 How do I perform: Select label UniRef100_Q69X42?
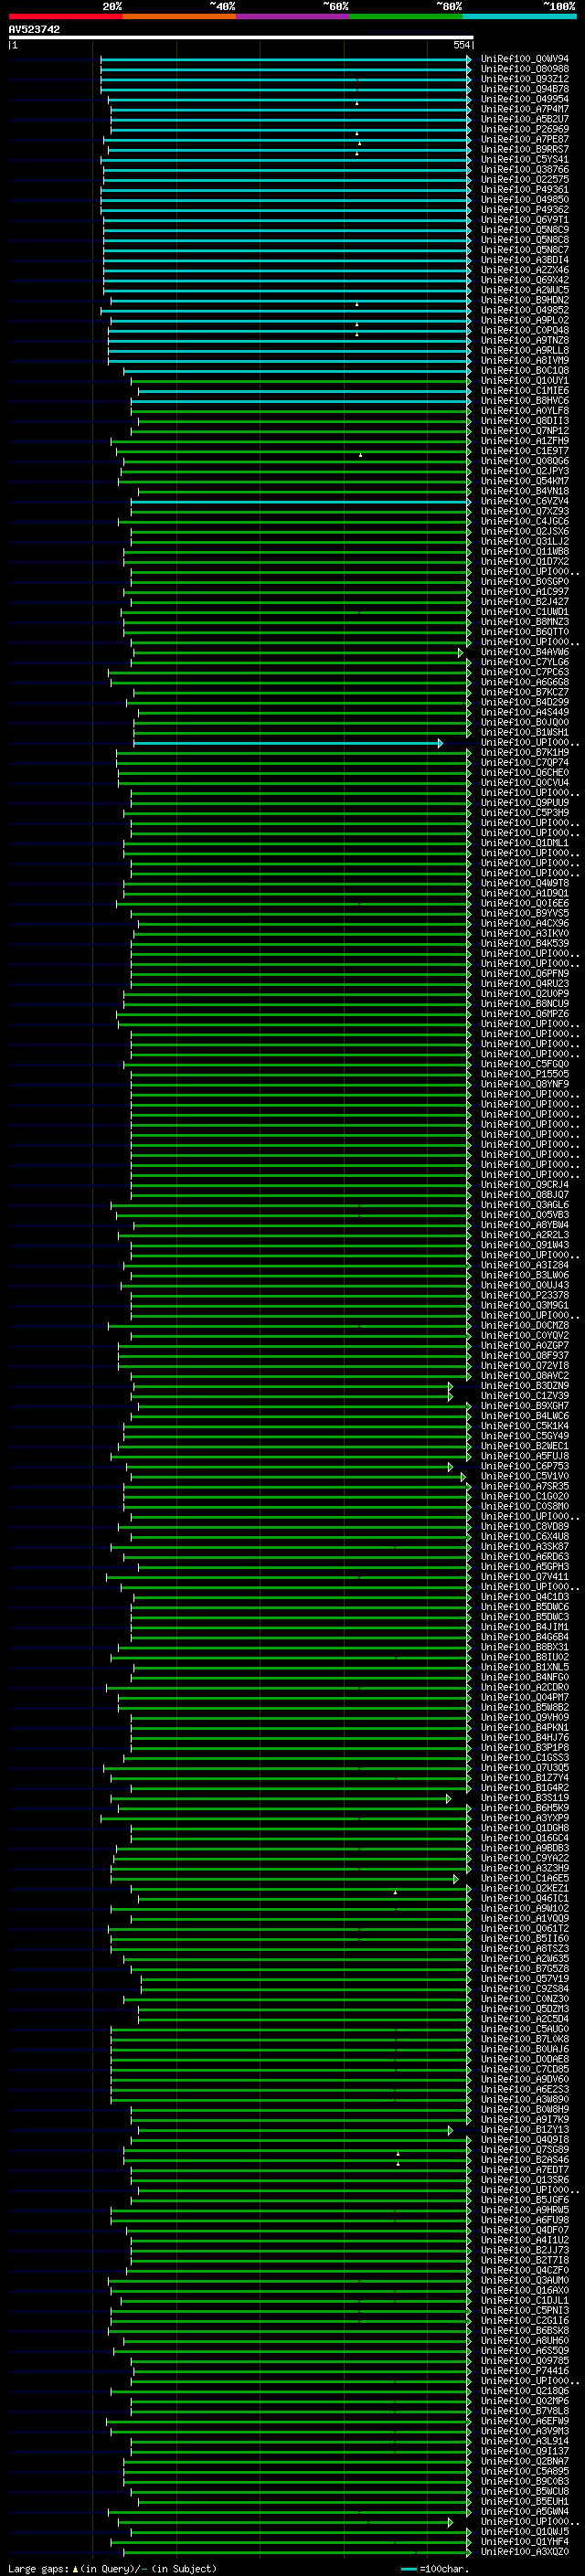(525, 280)
